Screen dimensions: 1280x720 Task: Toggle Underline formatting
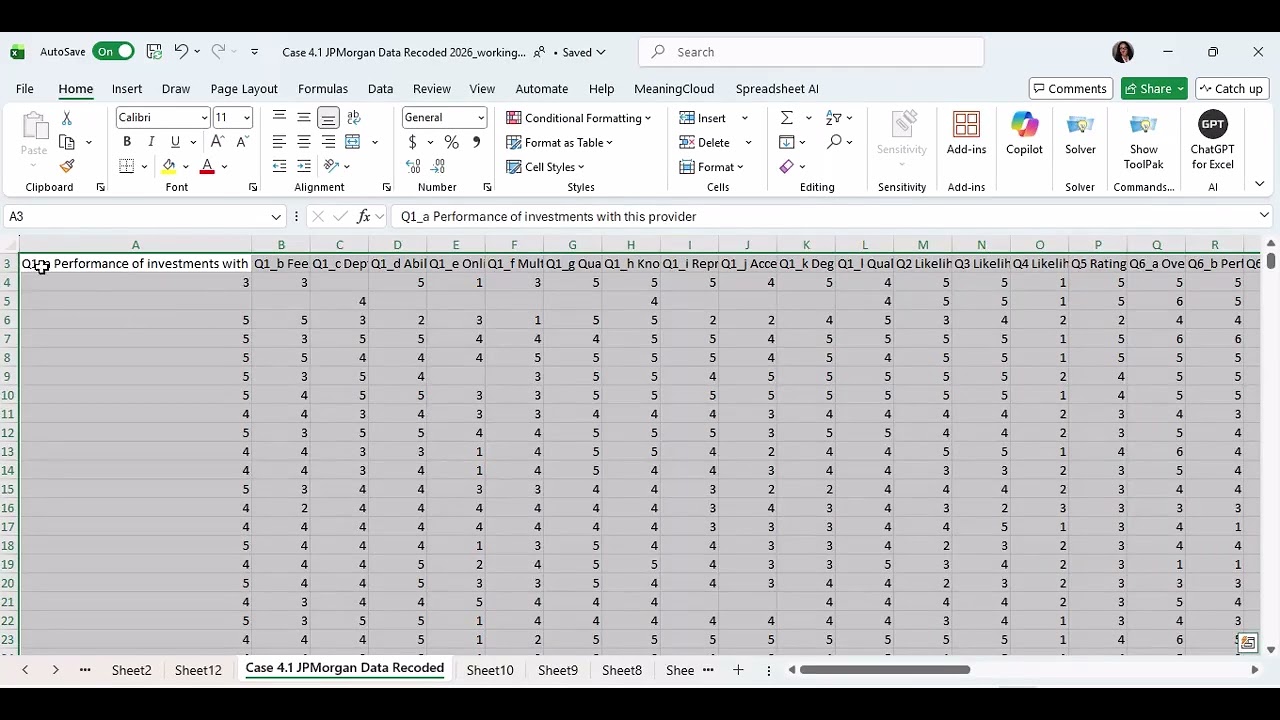click(x=175, y=142)
